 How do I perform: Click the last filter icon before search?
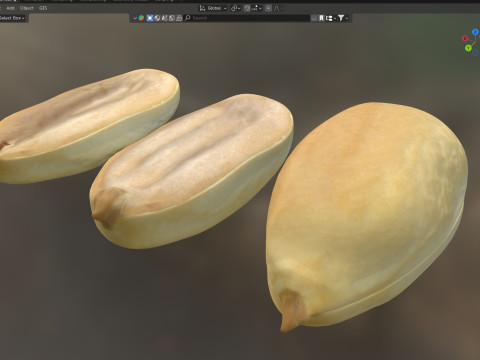click(x=179, y=18)
